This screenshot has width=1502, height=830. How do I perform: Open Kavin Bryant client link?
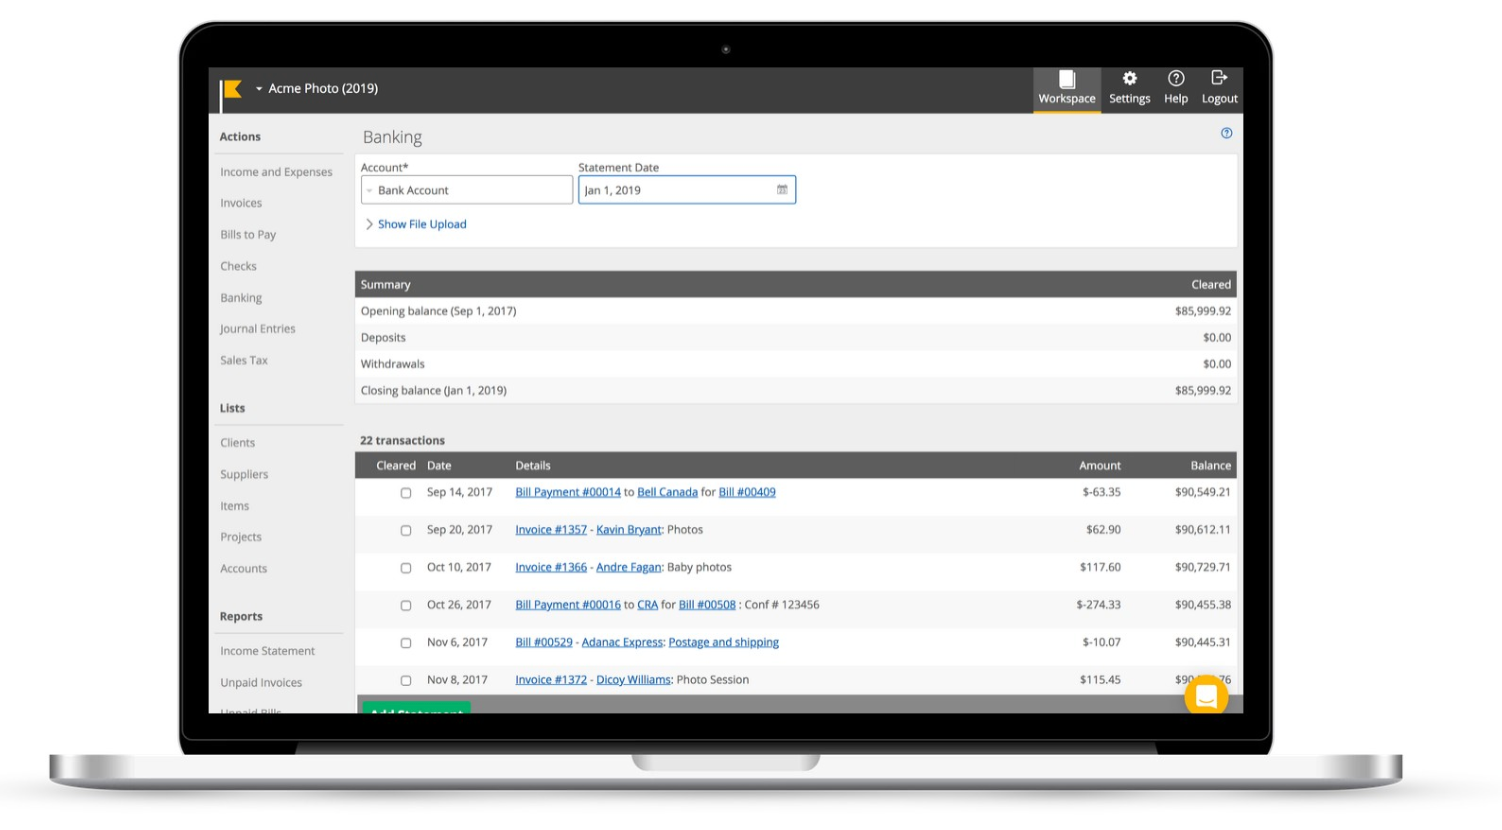click(x=629, y=530)
